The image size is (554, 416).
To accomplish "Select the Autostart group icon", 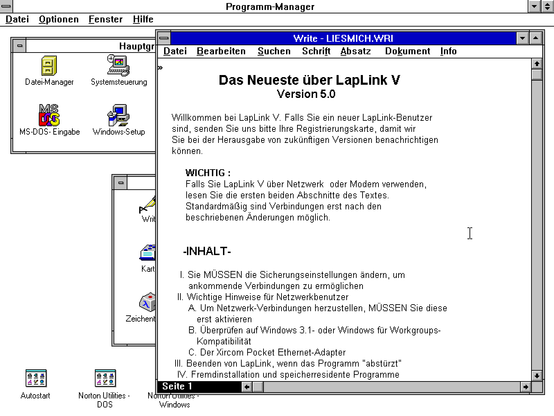I will [36, 378].
